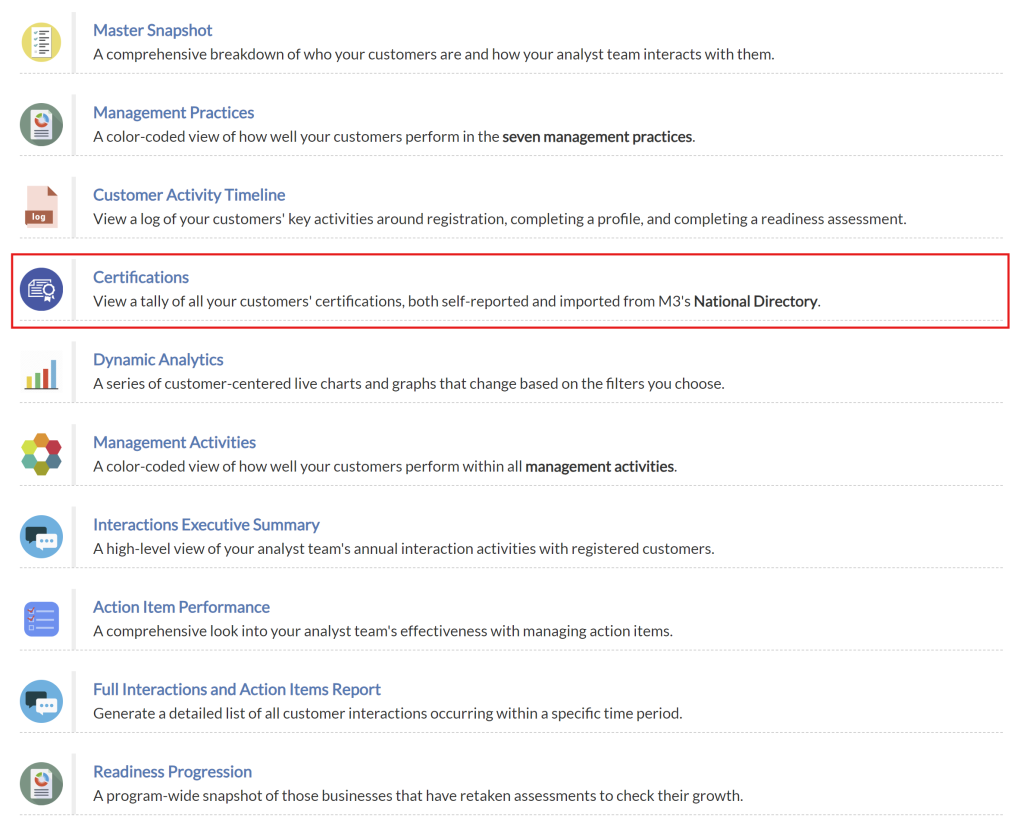The width and height of the screenshot is (1024, 832).
Task: Open the Dynamic Analytics charts link
Action: (158, 360)
